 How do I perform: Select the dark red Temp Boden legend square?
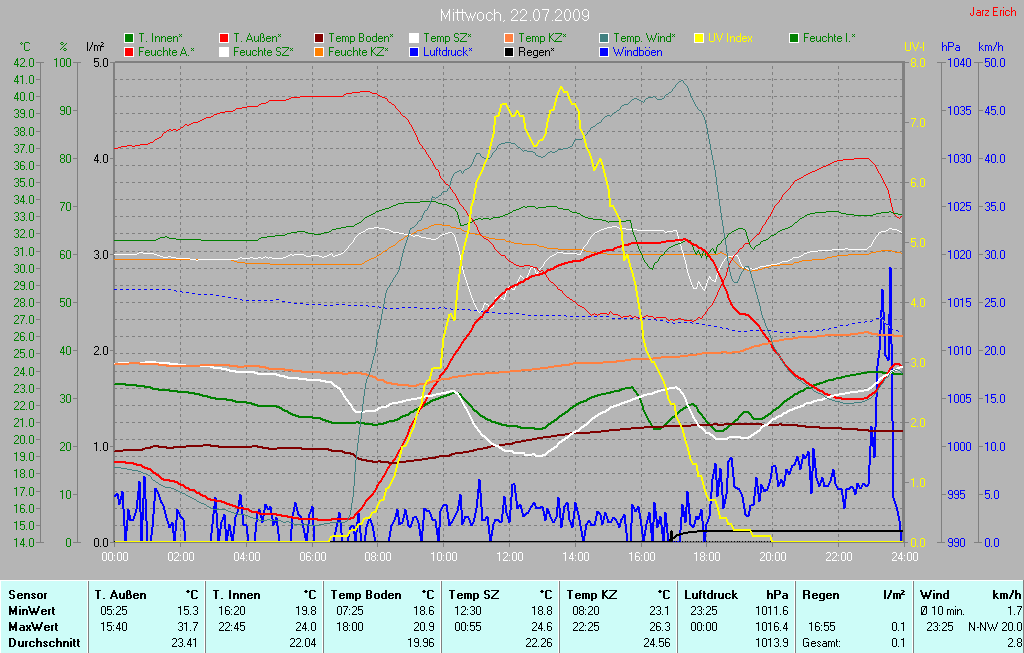click(x=319, y=38)
